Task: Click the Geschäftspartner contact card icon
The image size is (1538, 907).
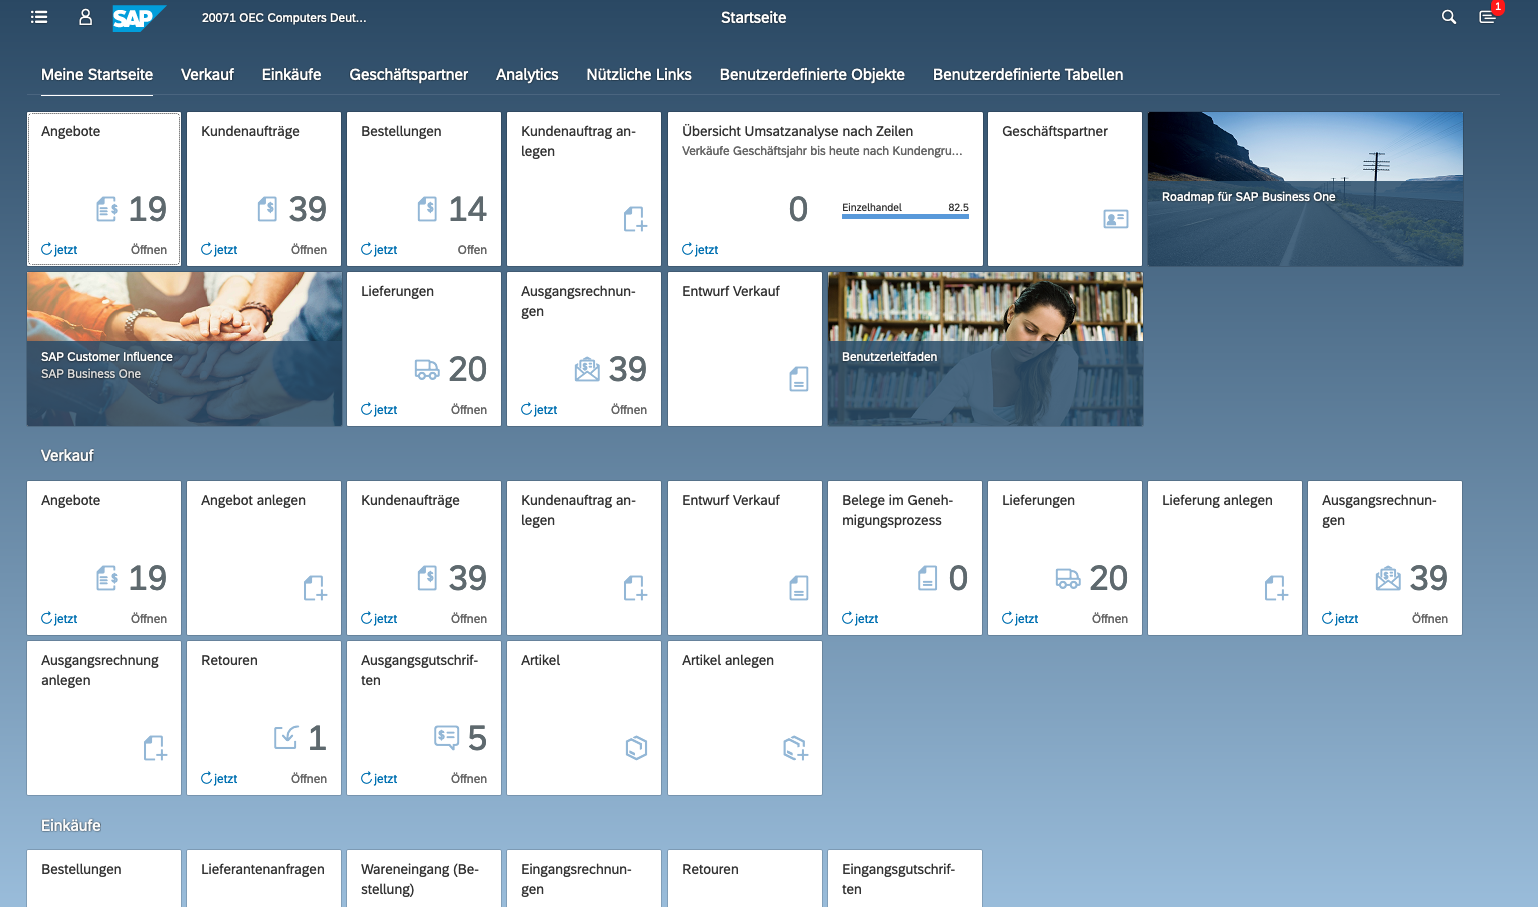Action: pyautogui.click(x=1115, y=219)
